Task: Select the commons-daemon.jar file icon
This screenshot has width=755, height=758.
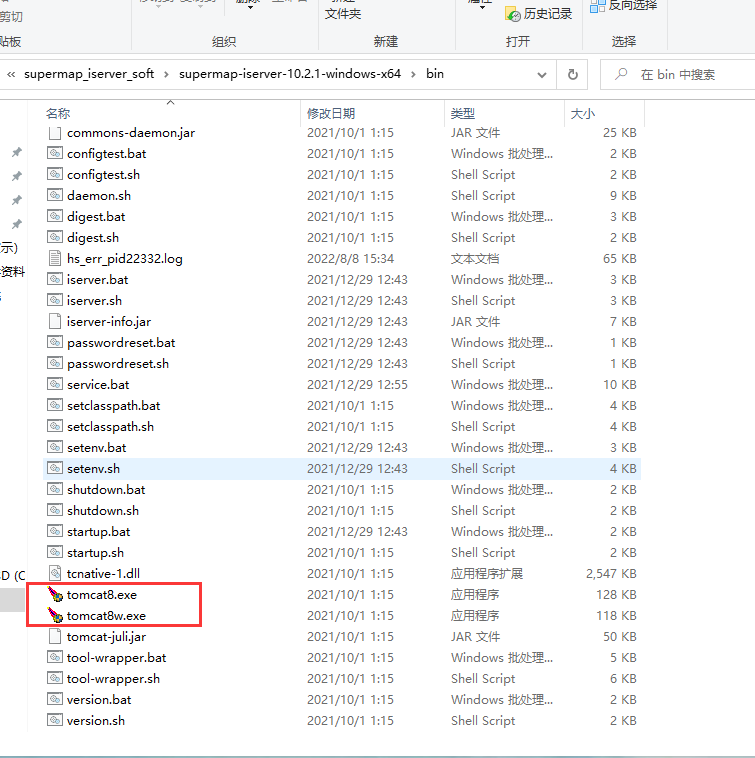Action: point(55,133)
